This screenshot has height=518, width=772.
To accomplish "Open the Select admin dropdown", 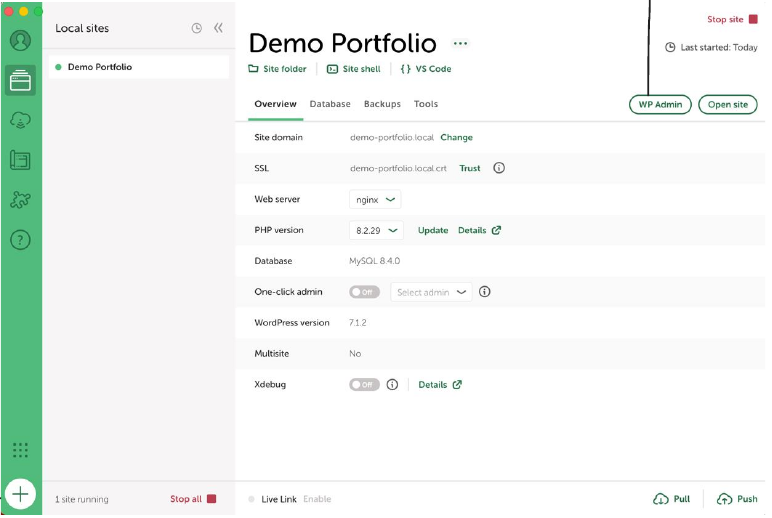I will pyautogui.click(x=431, y=292).
